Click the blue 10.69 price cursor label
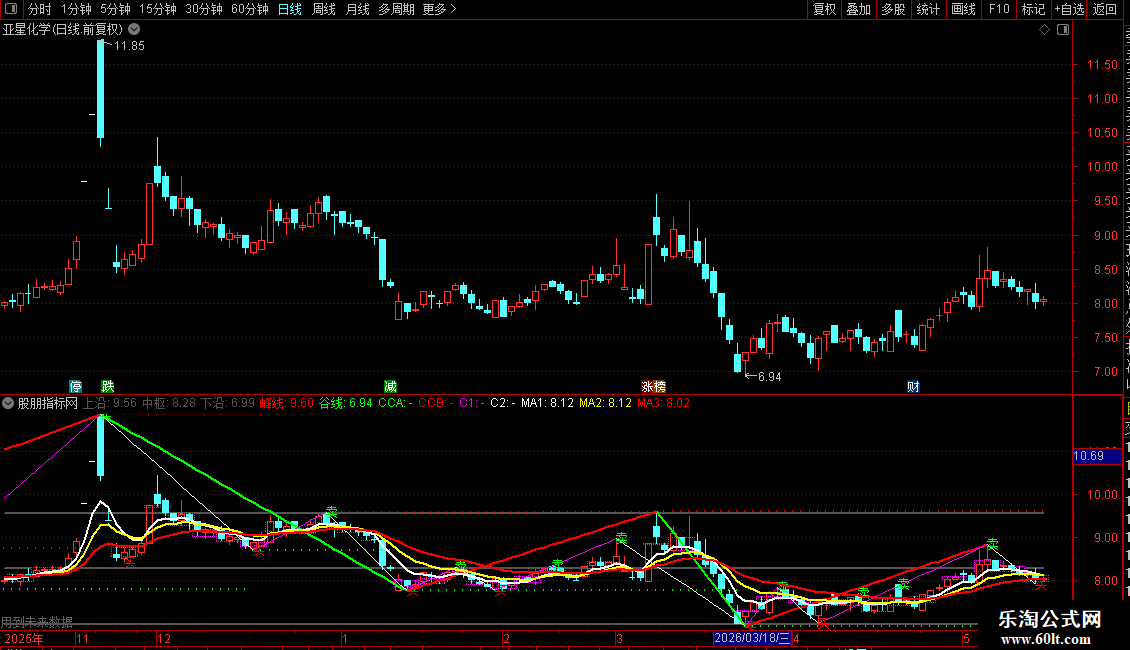 click(x=1097, y=456)
